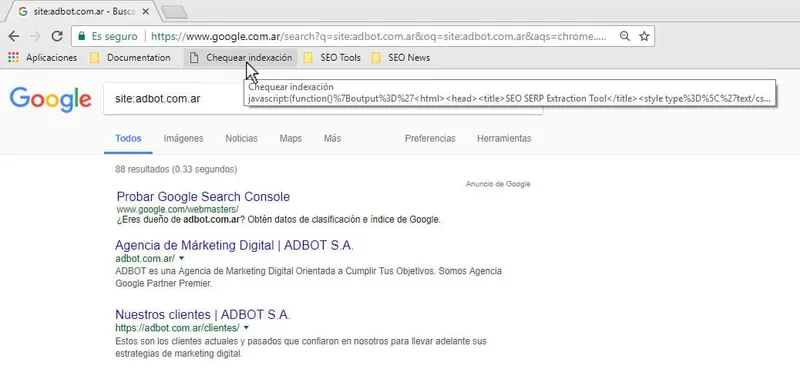
Task: Click the forward navigation arrow
Action: click(35, 36)
